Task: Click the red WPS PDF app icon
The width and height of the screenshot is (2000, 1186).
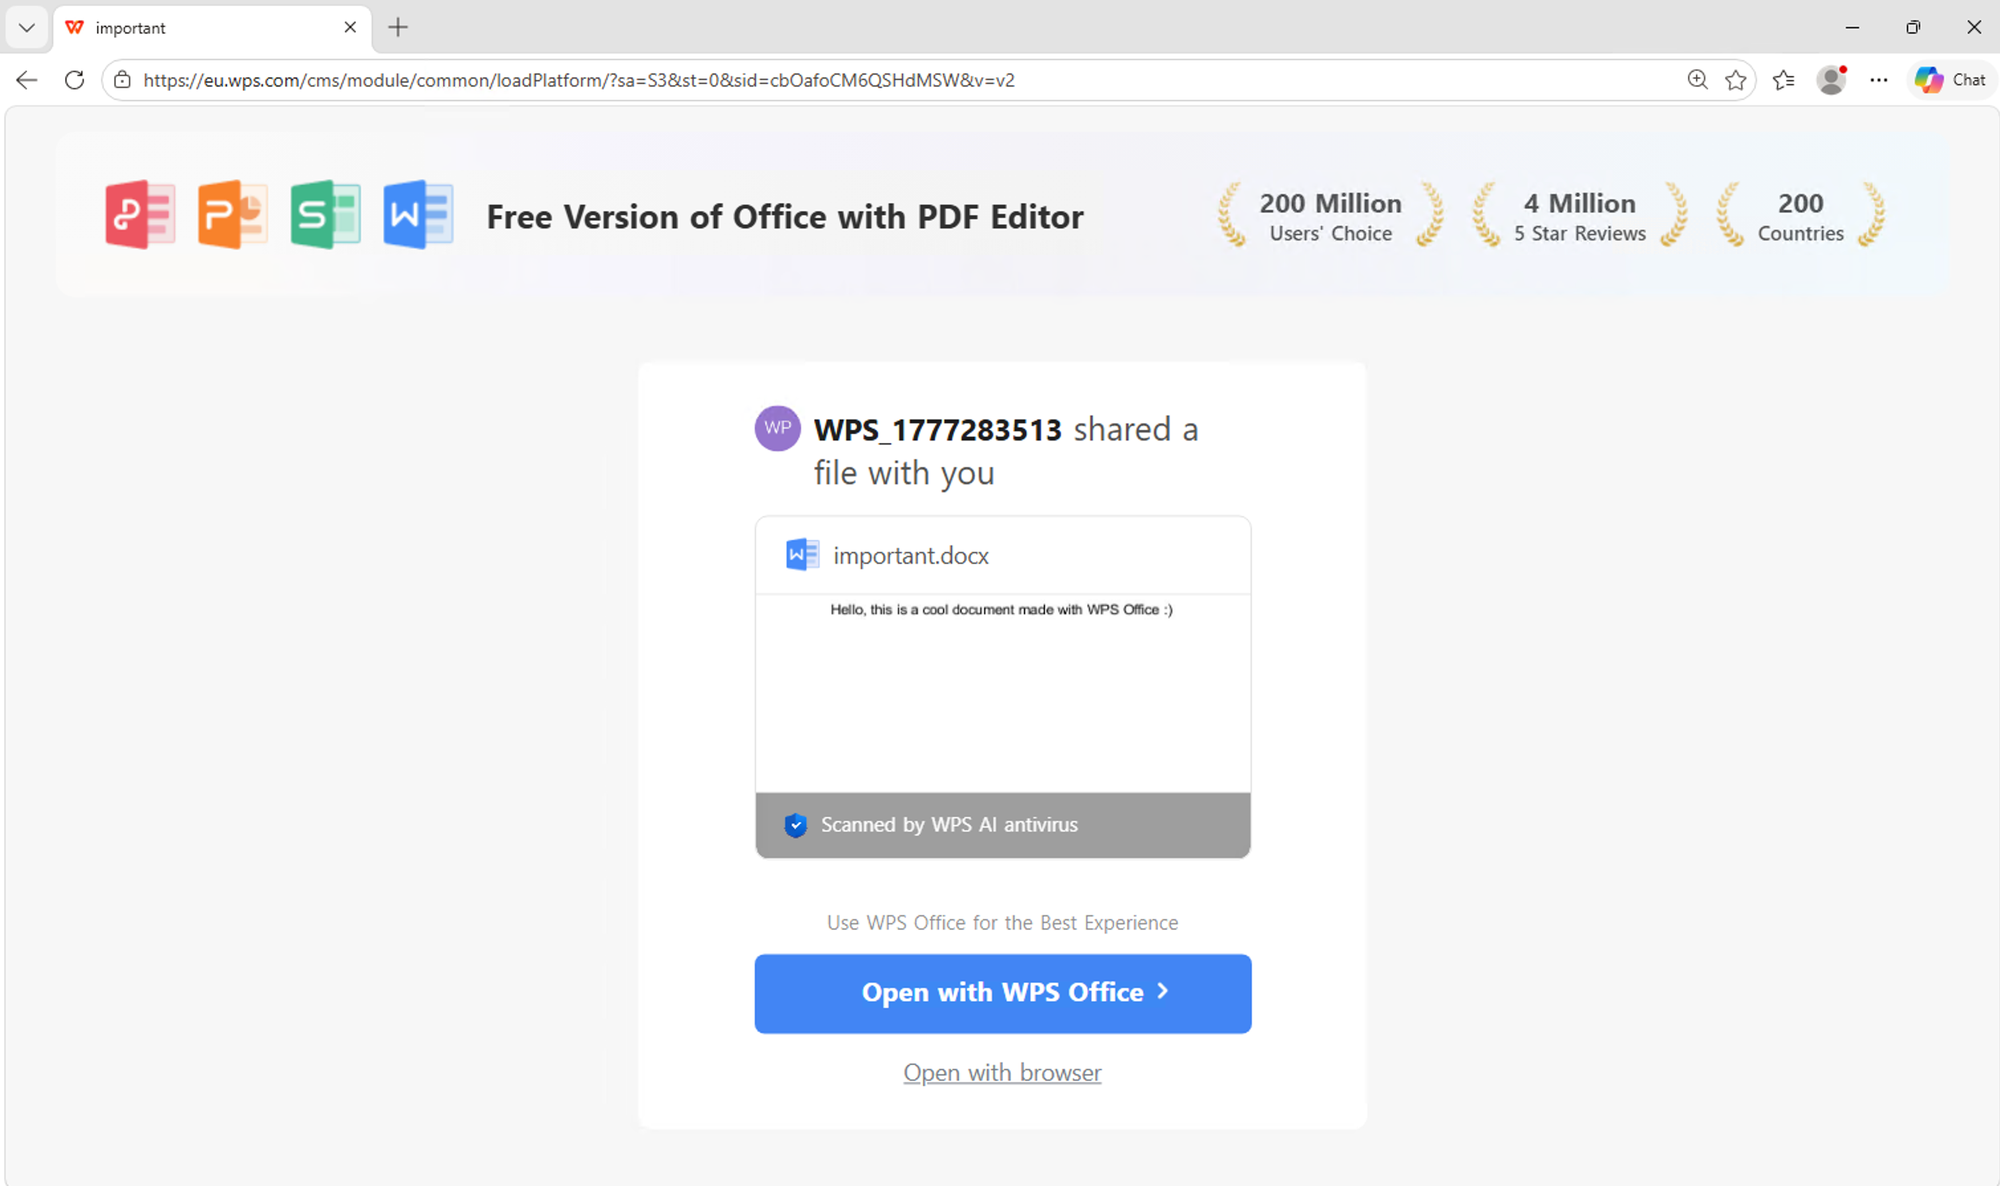Action: 140,214
